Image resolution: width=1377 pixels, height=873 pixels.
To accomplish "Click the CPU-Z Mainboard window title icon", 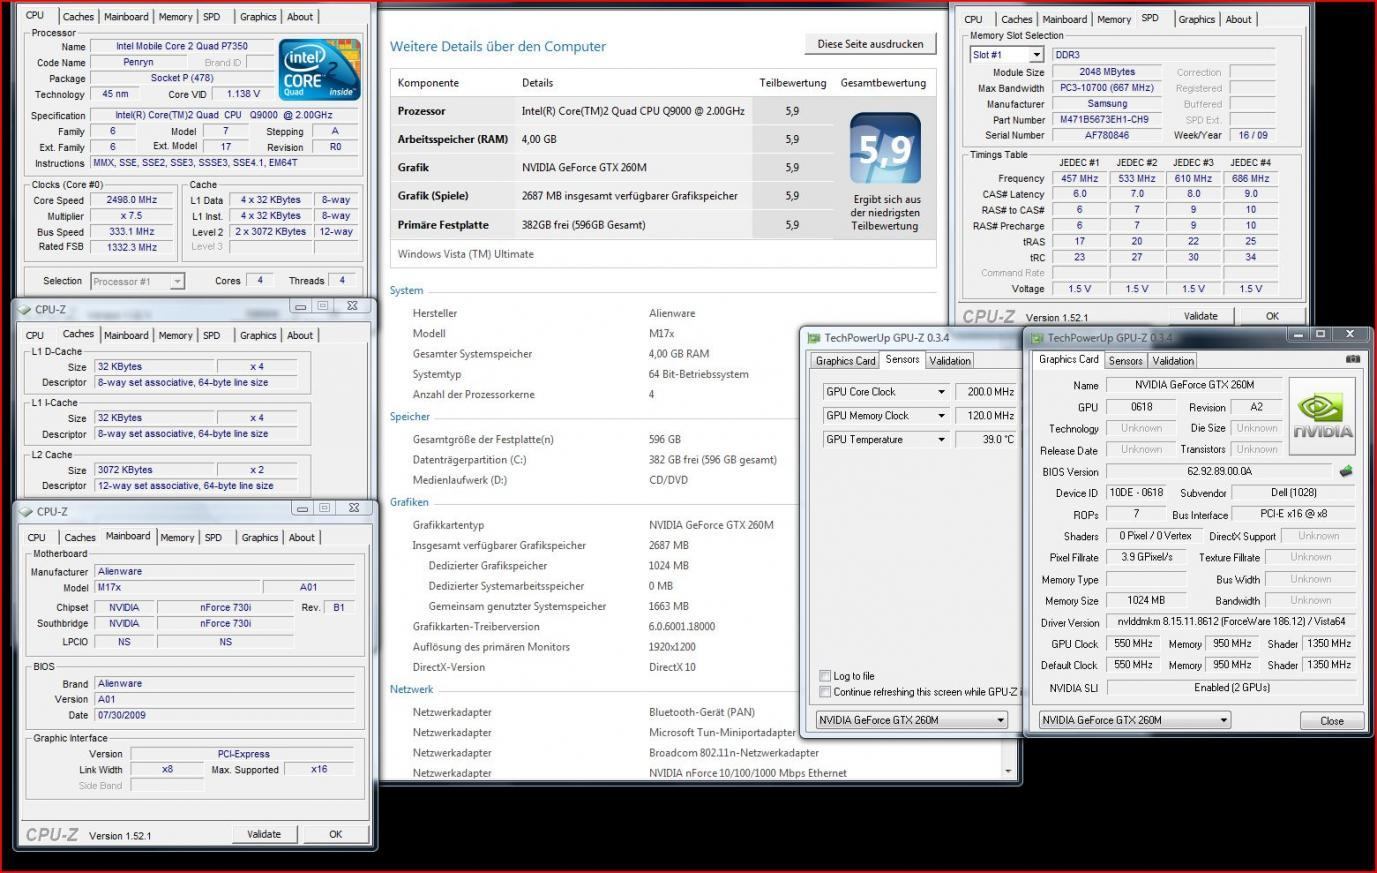I will tap(25, 511).
